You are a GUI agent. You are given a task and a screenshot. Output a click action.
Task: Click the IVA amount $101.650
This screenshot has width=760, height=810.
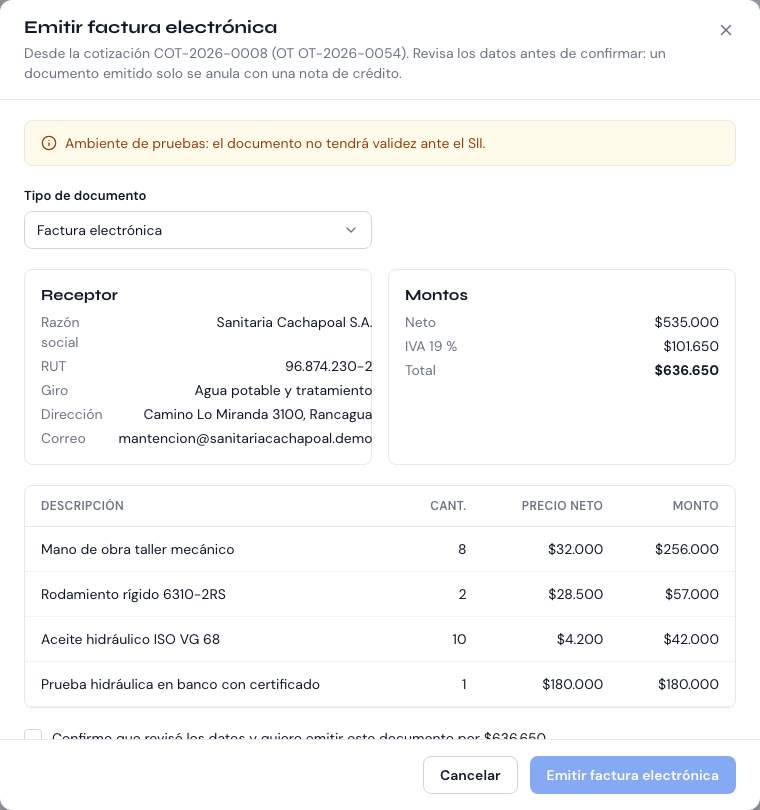[x=691, y=346]
